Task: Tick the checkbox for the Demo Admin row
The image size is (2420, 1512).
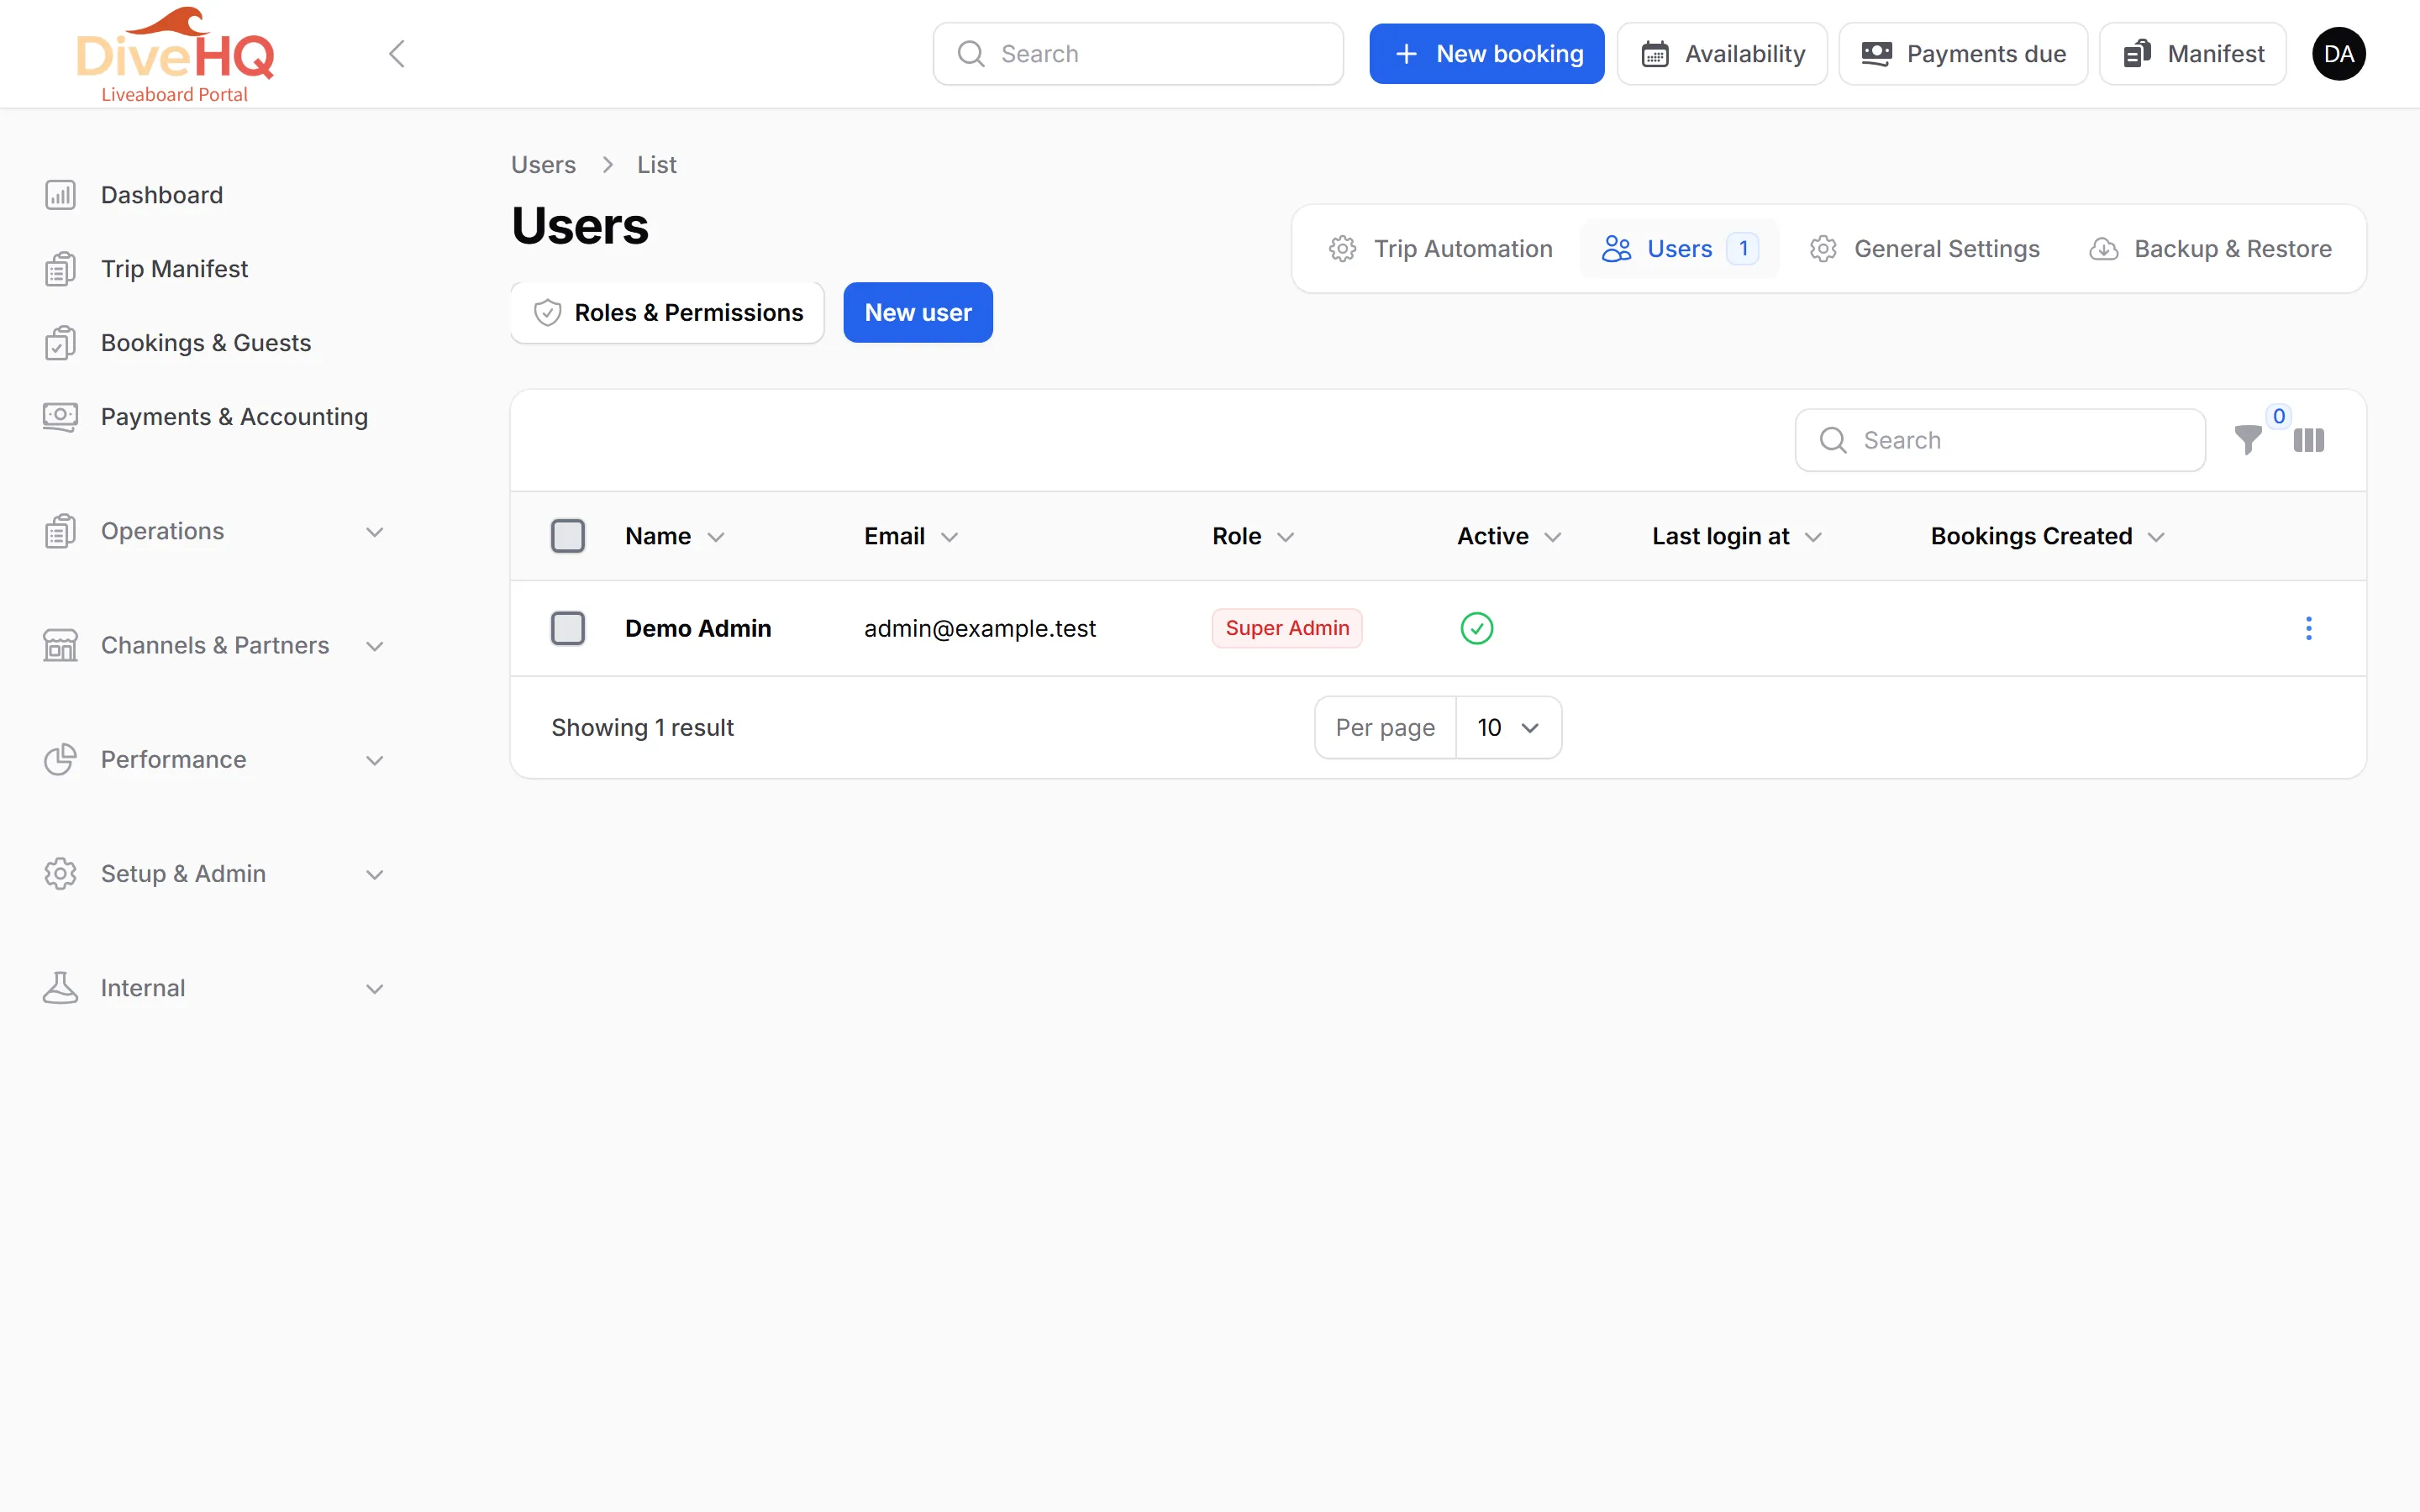Action: click(x=568, y=628)
